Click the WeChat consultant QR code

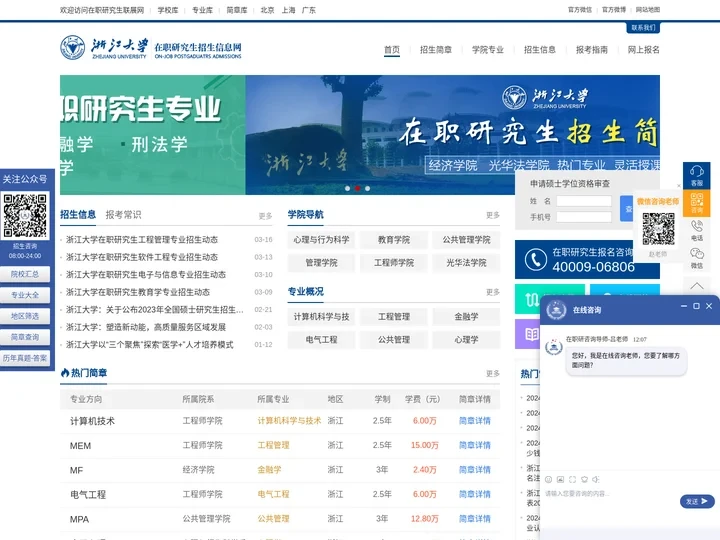pos(658,228)
